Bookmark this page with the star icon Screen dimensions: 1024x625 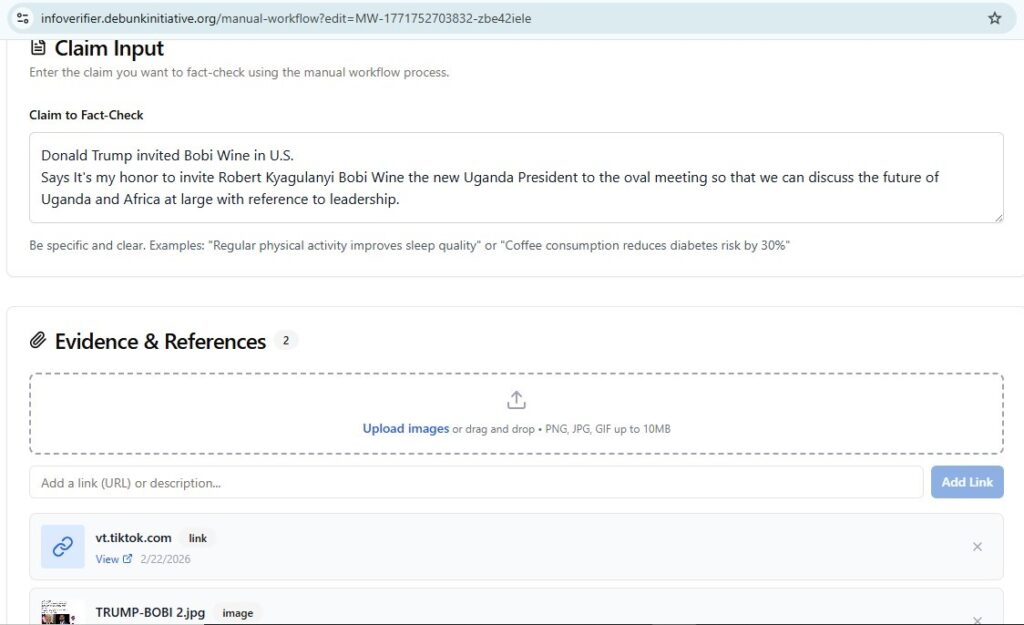[994, 18]
